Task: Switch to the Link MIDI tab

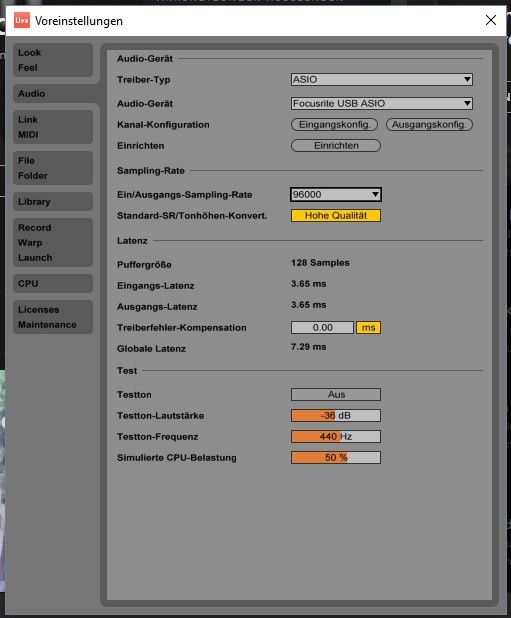Action: point(53,127)
